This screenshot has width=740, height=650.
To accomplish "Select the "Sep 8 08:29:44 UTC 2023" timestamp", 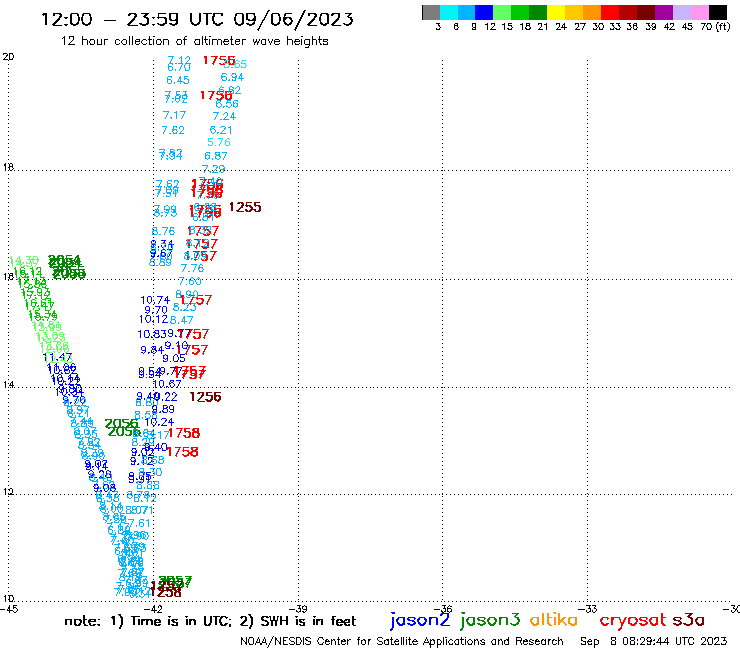I will point(653,641).
